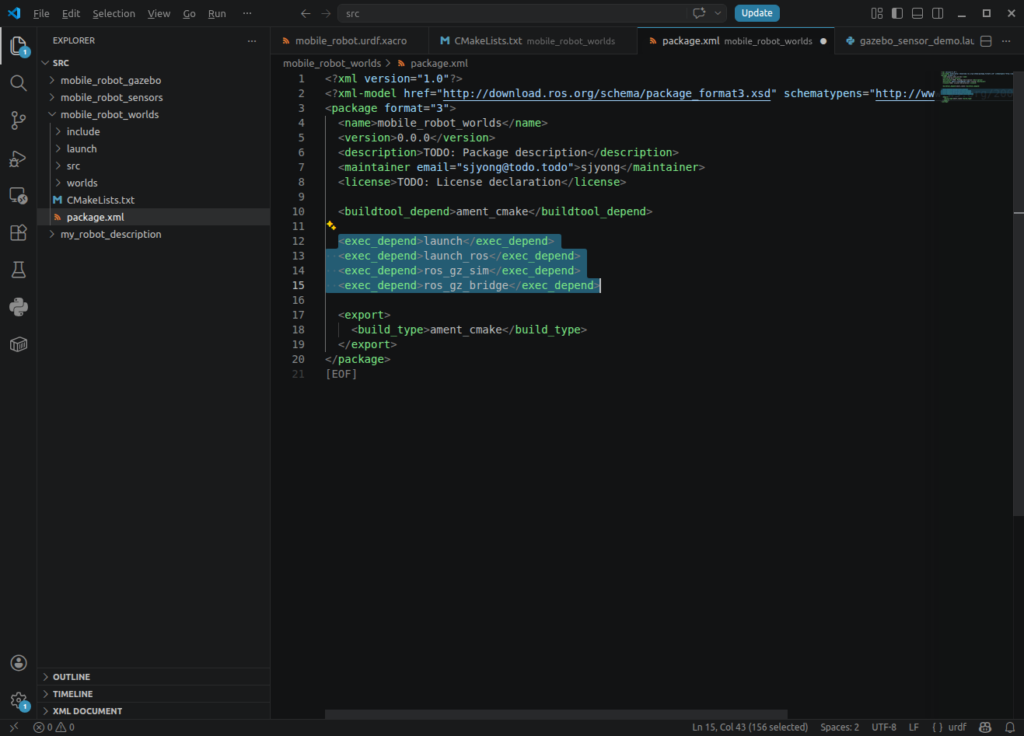The width and height of the screenshot is (1024, 736).
Task: Split the editor with split icon
Action: click(x=986, y=40)
